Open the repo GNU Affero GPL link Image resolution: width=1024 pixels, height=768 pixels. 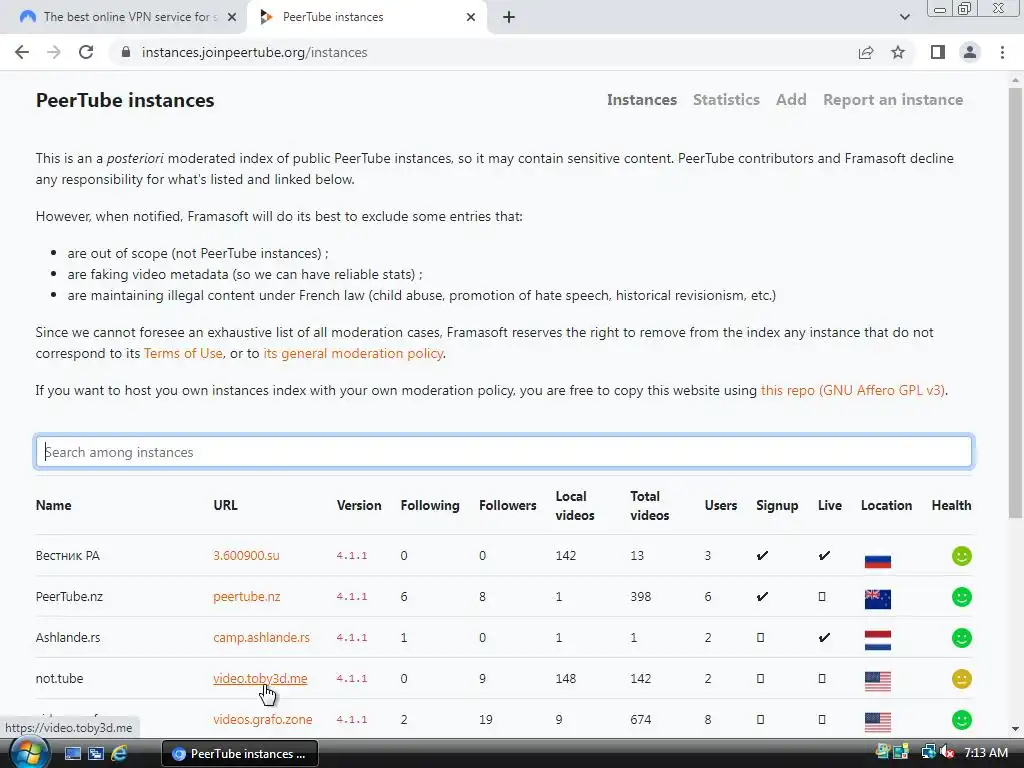pos(852,391)
